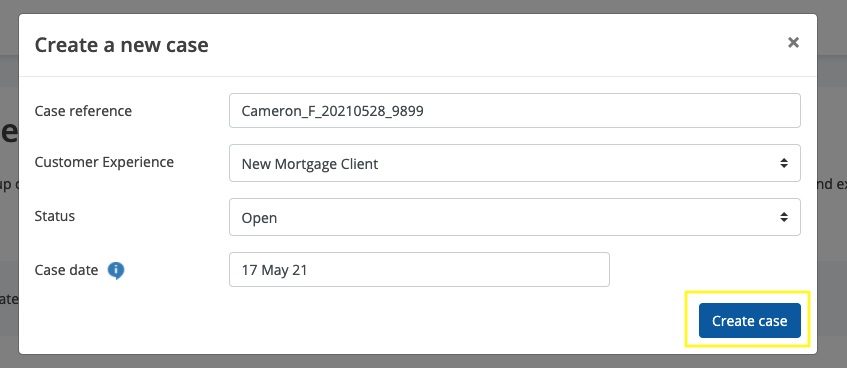Viewport: 847px width, 368px height.
Task: Click the Case reference label
Action: point(83,111)
